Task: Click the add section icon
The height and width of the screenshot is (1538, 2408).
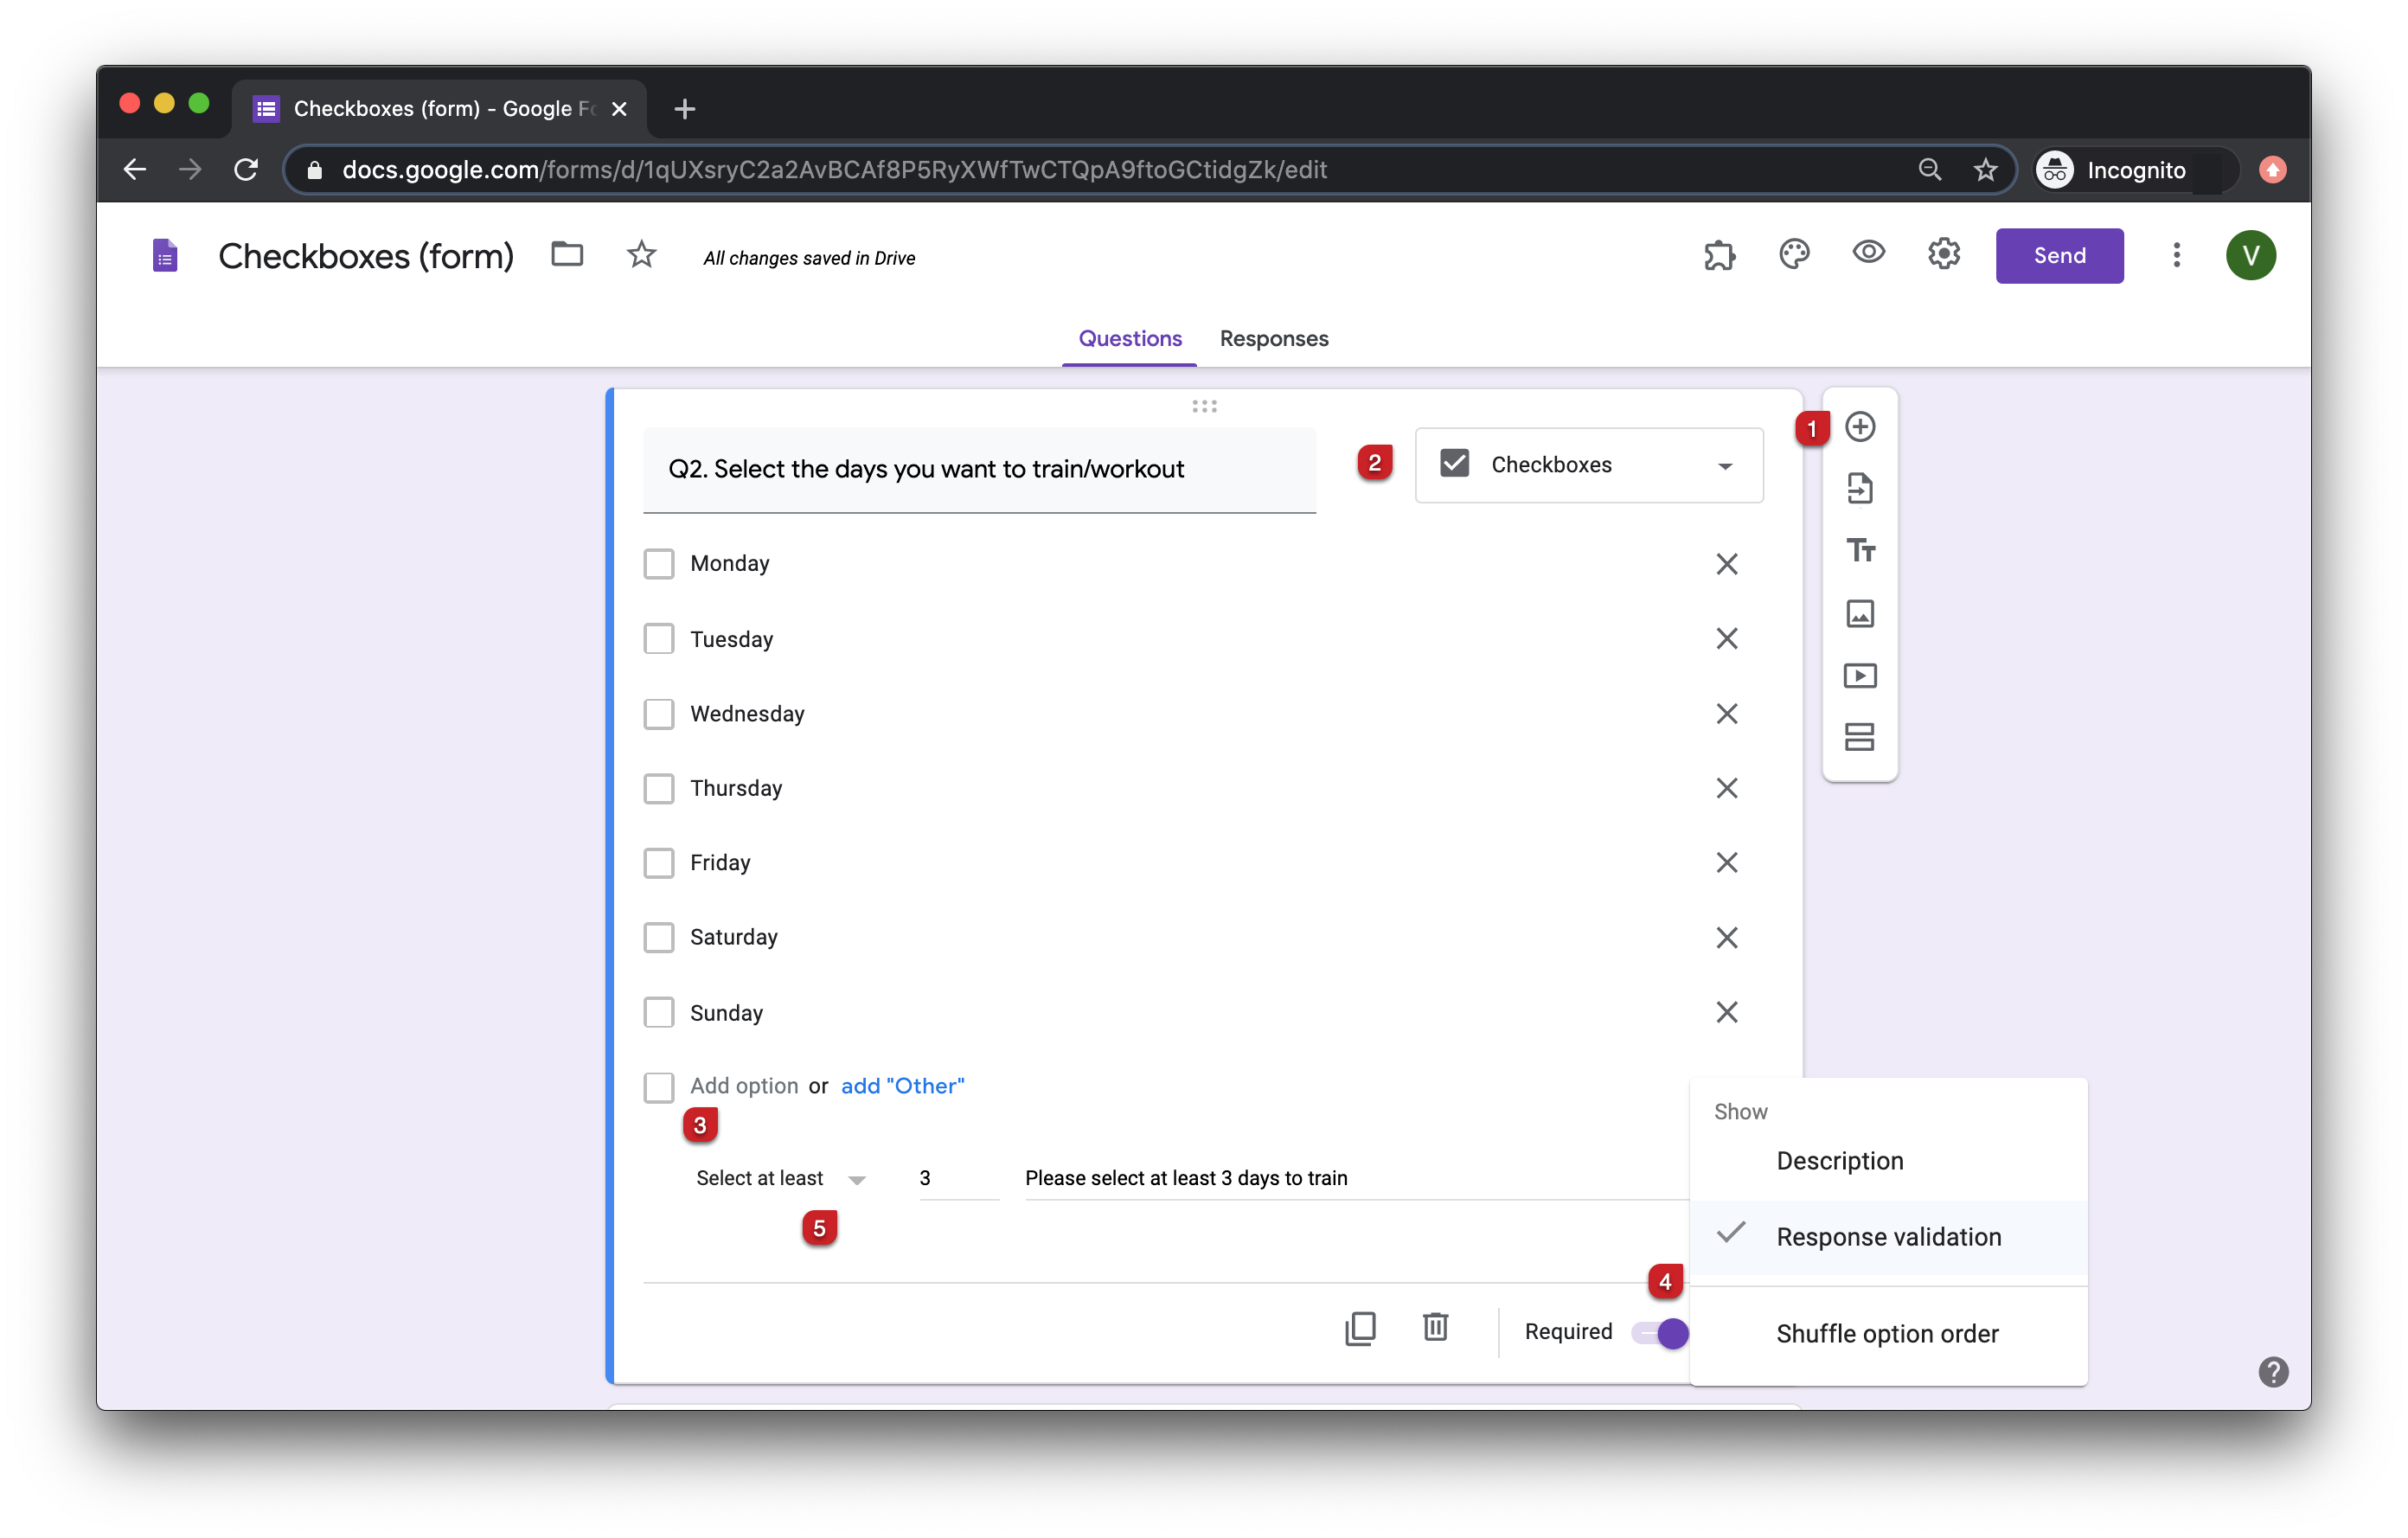Action: (x=1859, y=735)
